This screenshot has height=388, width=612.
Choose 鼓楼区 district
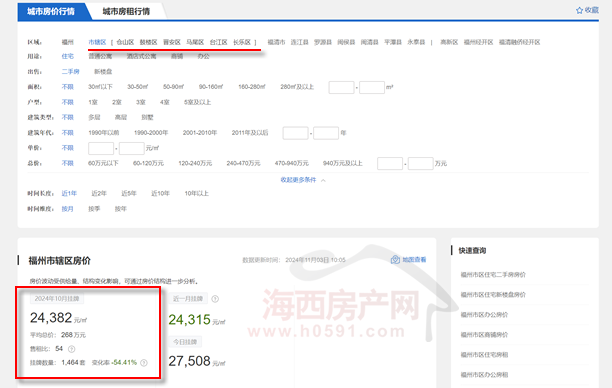click(148, 42)
